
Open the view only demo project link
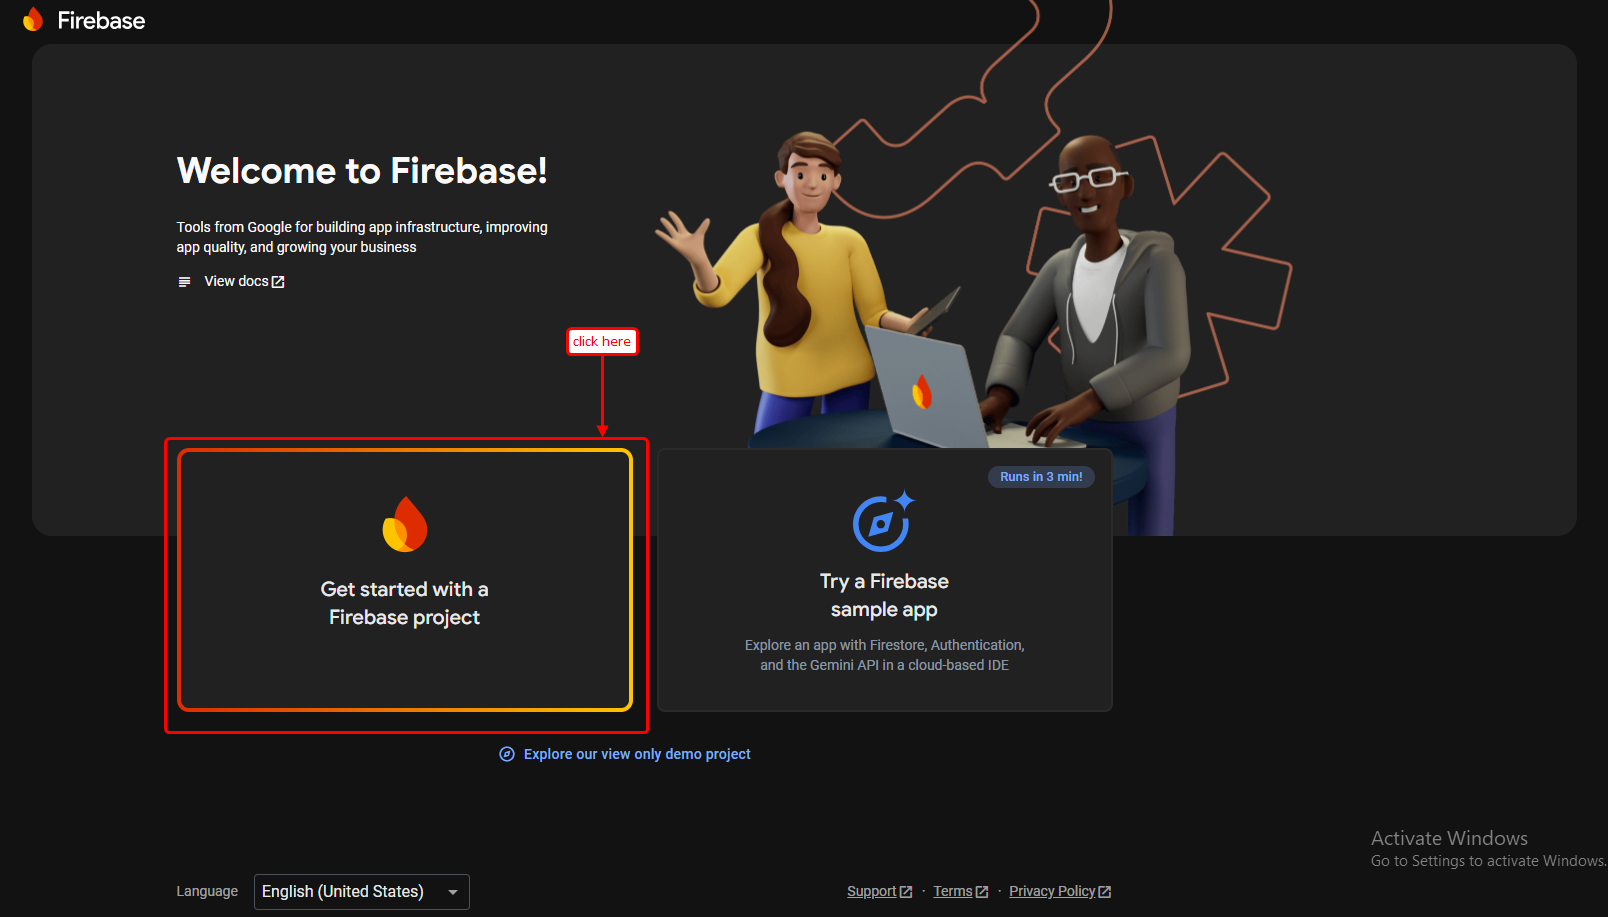coord(636,754)
